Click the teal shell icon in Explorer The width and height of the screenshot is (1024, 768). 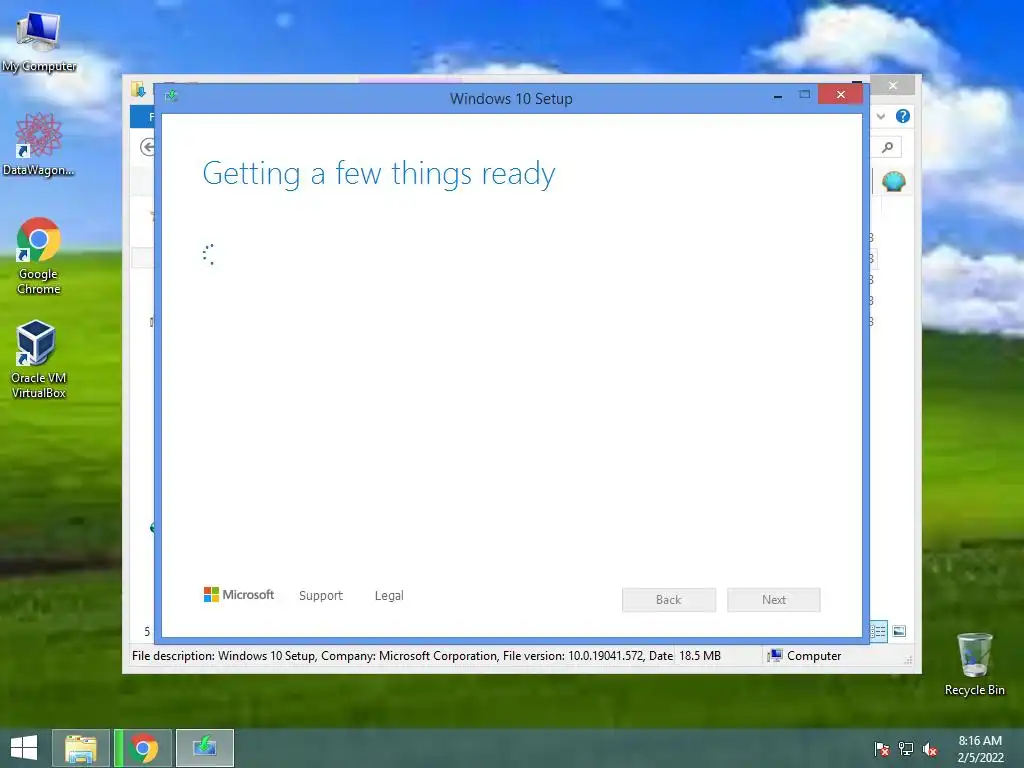coord(893,181)
